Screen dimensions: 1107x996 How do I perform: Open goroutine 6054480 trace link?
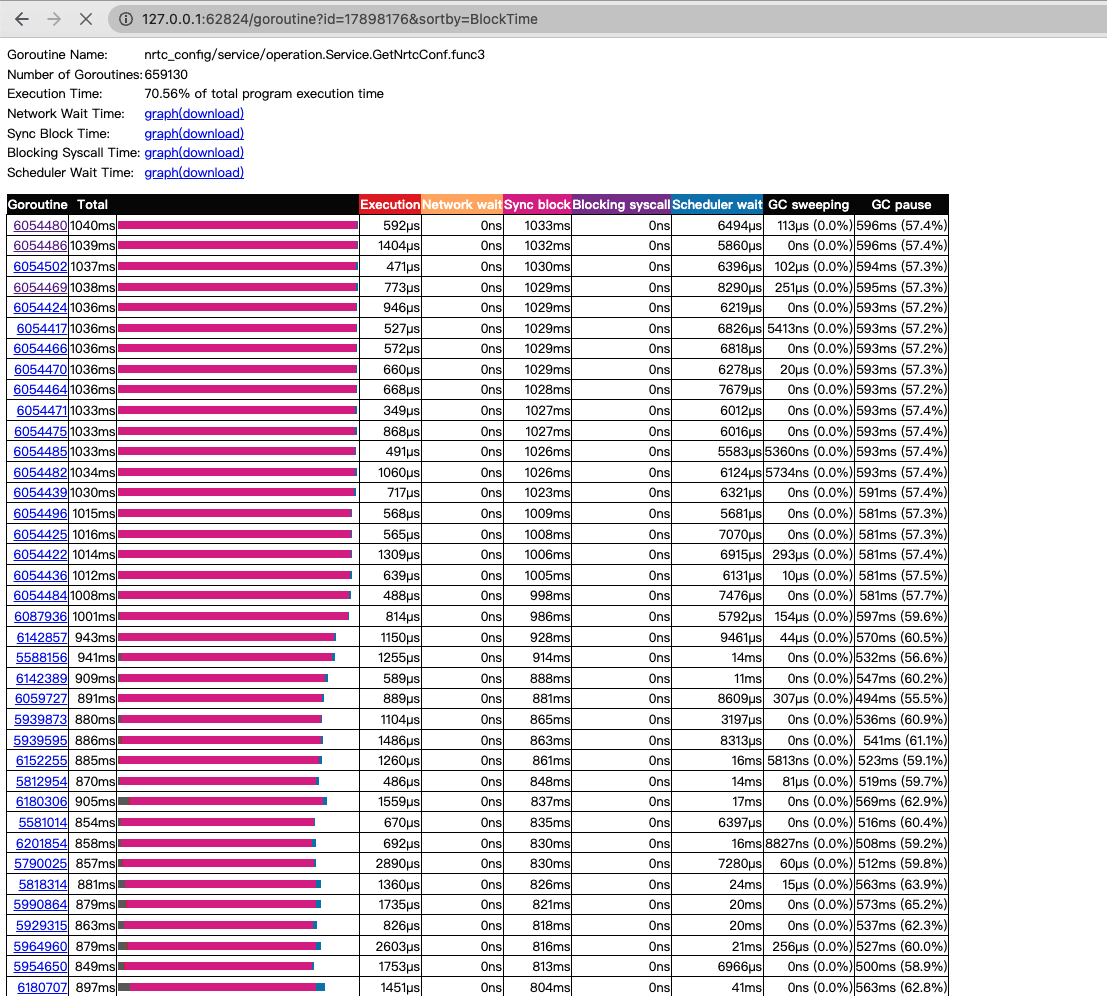pos(40,226)
